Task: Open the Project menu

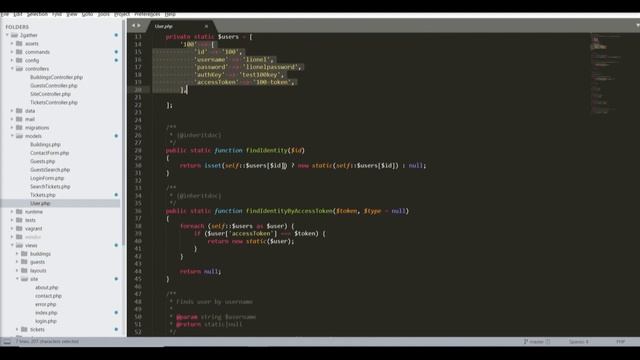Action: (x=122, y=14)
